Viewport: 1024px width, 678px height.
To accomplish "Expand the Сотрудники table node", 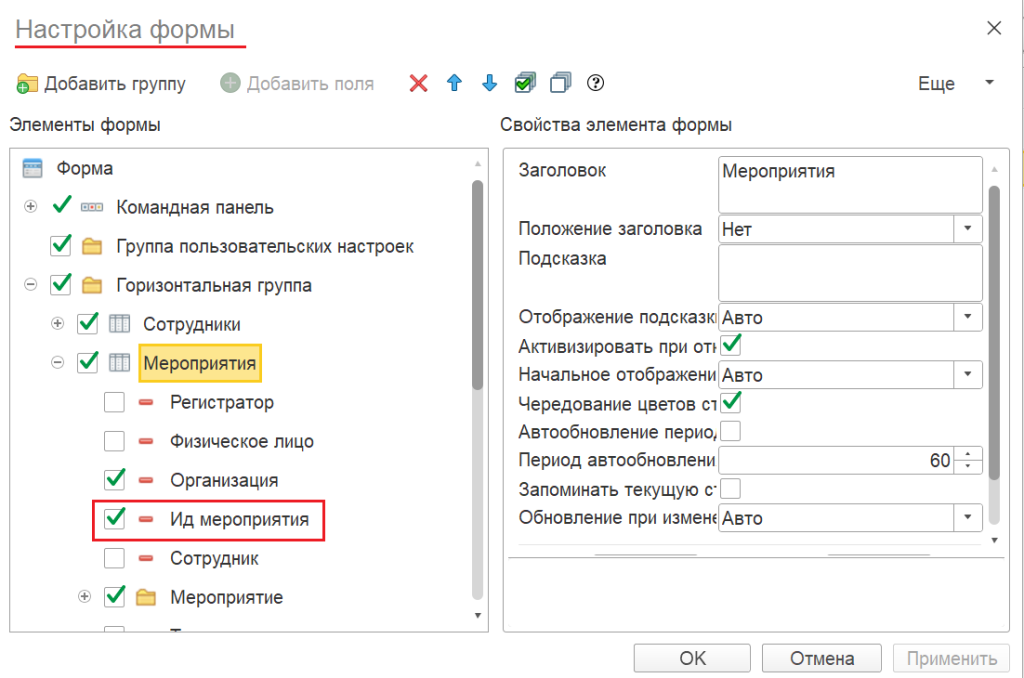I will click(x=57, y=324).
